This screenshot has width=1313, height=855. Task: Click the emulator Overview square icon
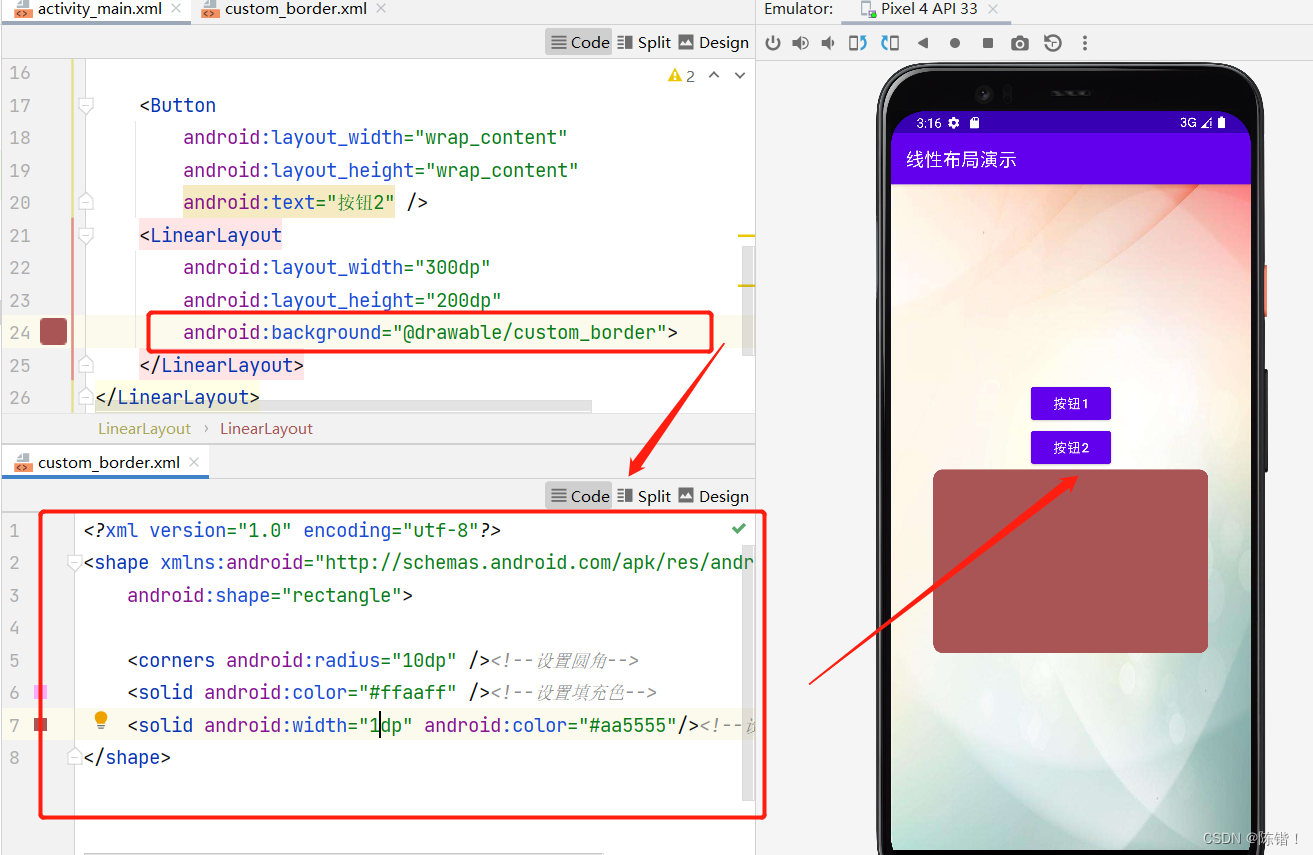[x=988, y=43]
